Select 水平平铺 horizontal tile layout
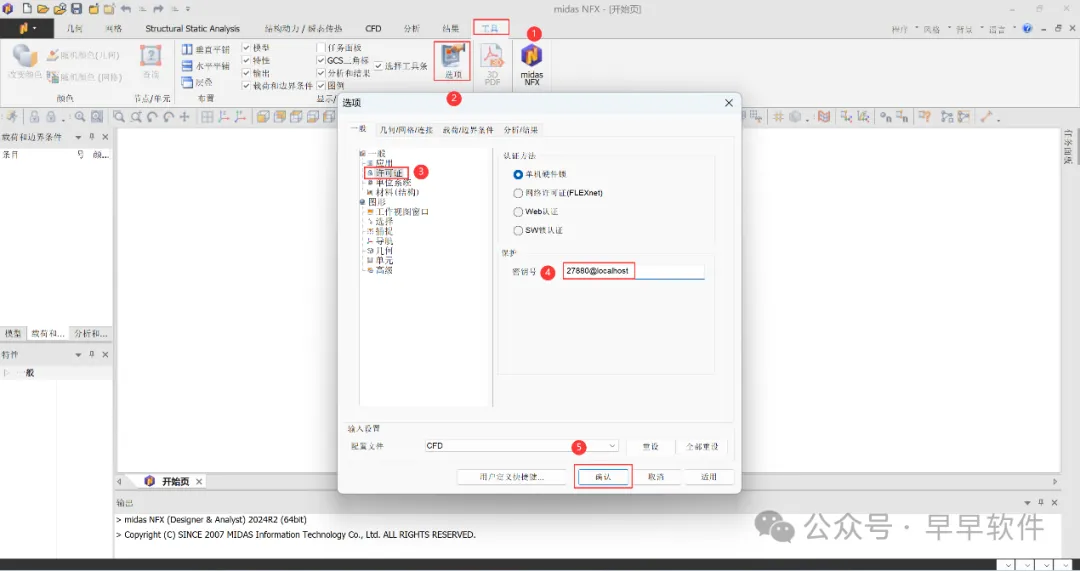Screen dimensions: 1080x571 coord(205,66)
